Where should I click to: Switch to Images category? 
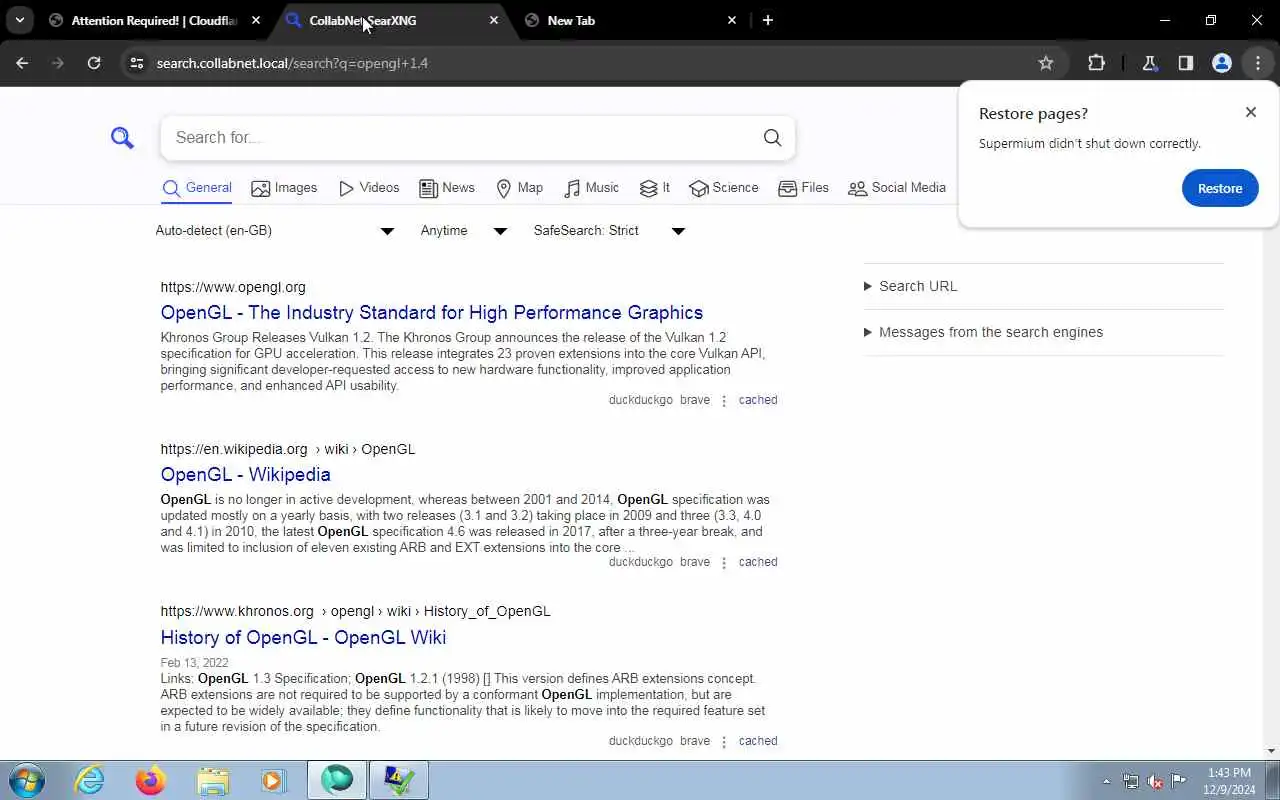284,188
